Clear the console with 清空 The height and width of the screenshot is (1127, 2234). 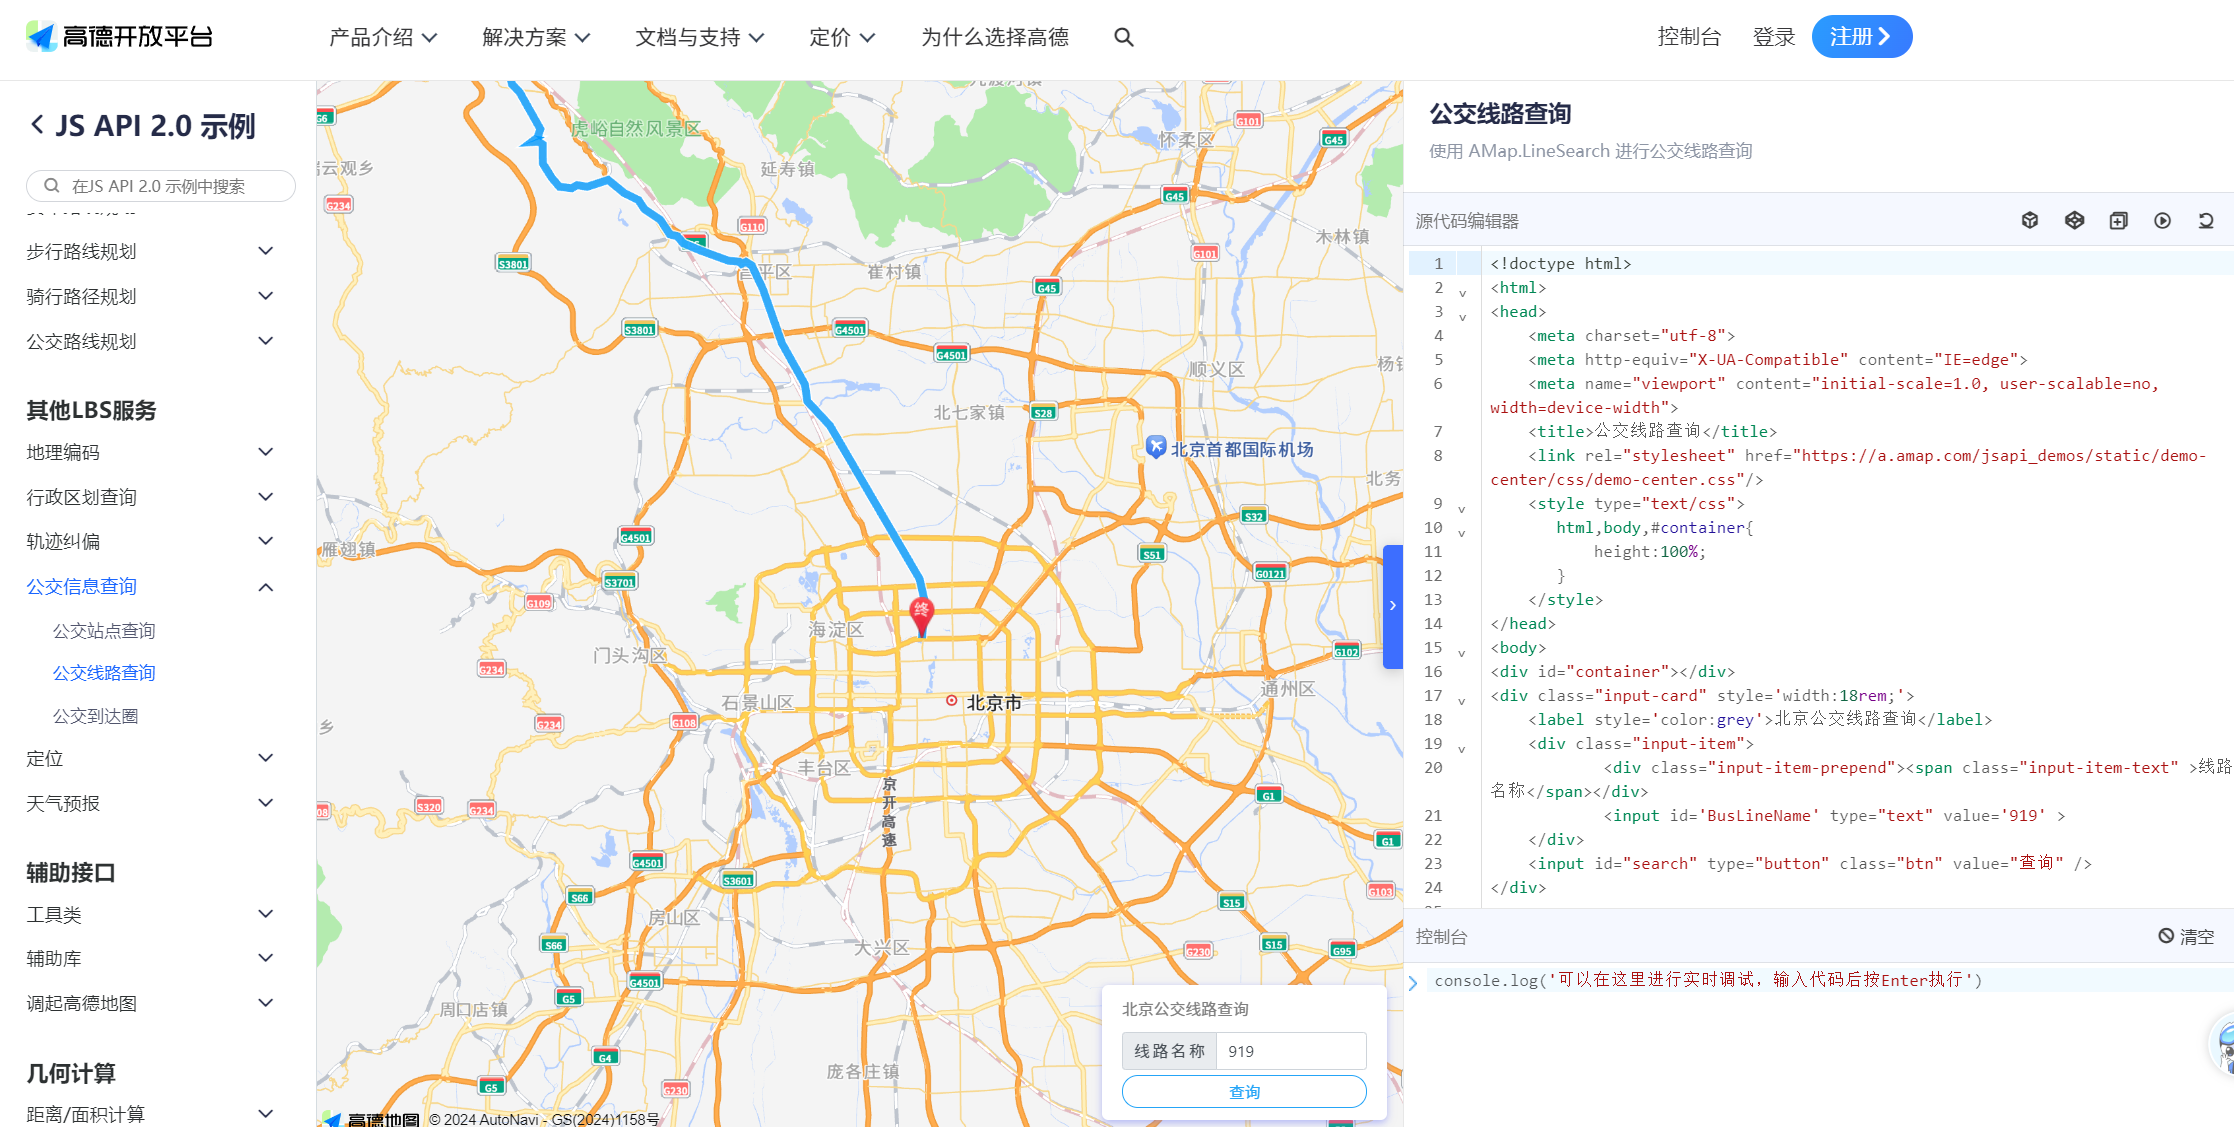pos(2186,936)
